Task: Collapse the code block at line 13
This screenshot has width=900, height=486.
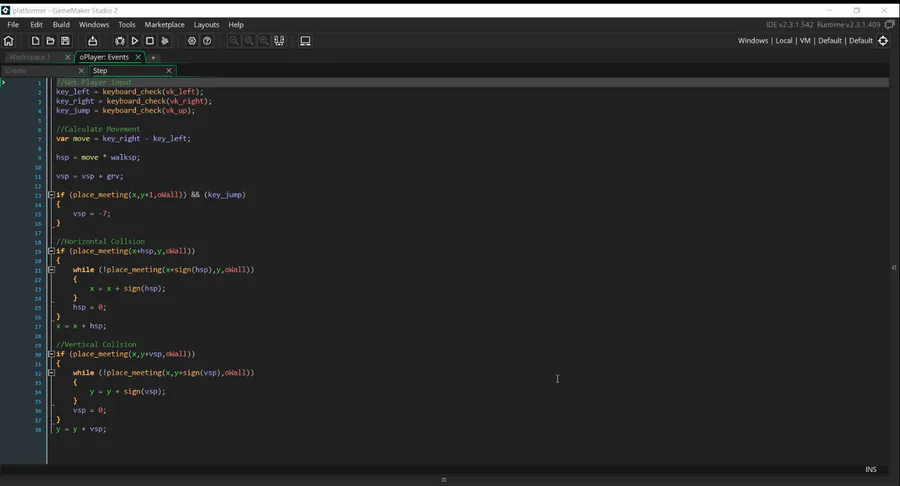Action: (x=51, y=195)
